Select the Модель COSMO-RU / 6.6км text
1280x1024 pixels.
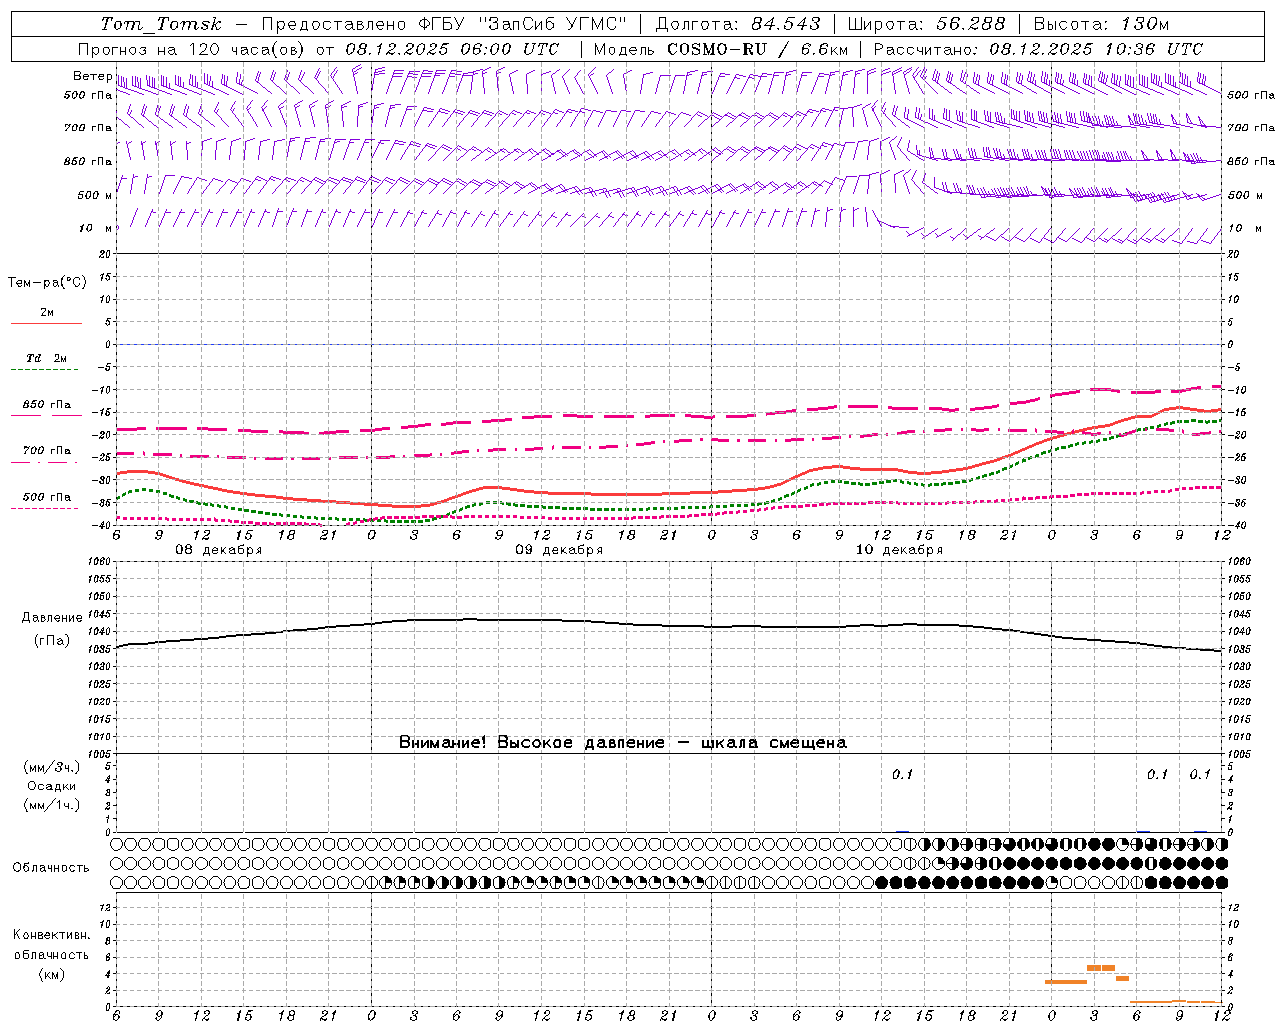point(720,49)
